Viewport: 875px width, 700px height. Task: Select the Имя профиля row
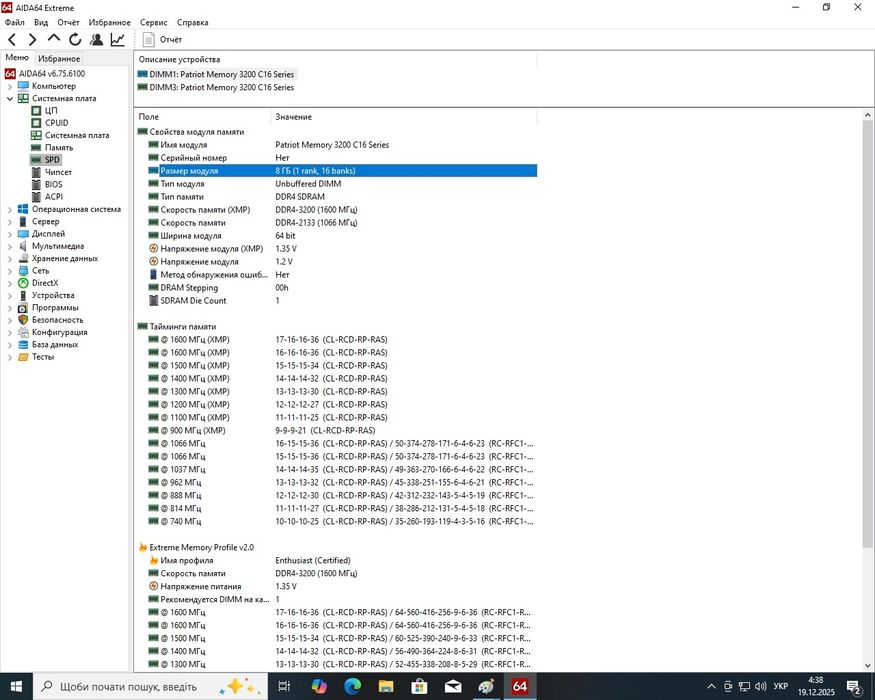tap(342, 560)
